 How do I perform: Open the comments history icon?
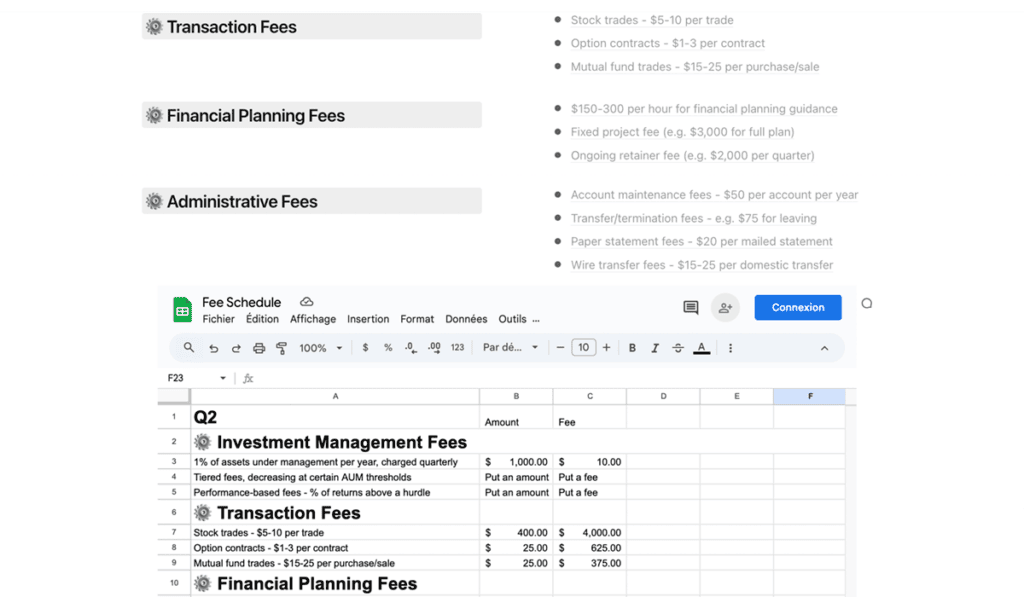click(690, 308)
